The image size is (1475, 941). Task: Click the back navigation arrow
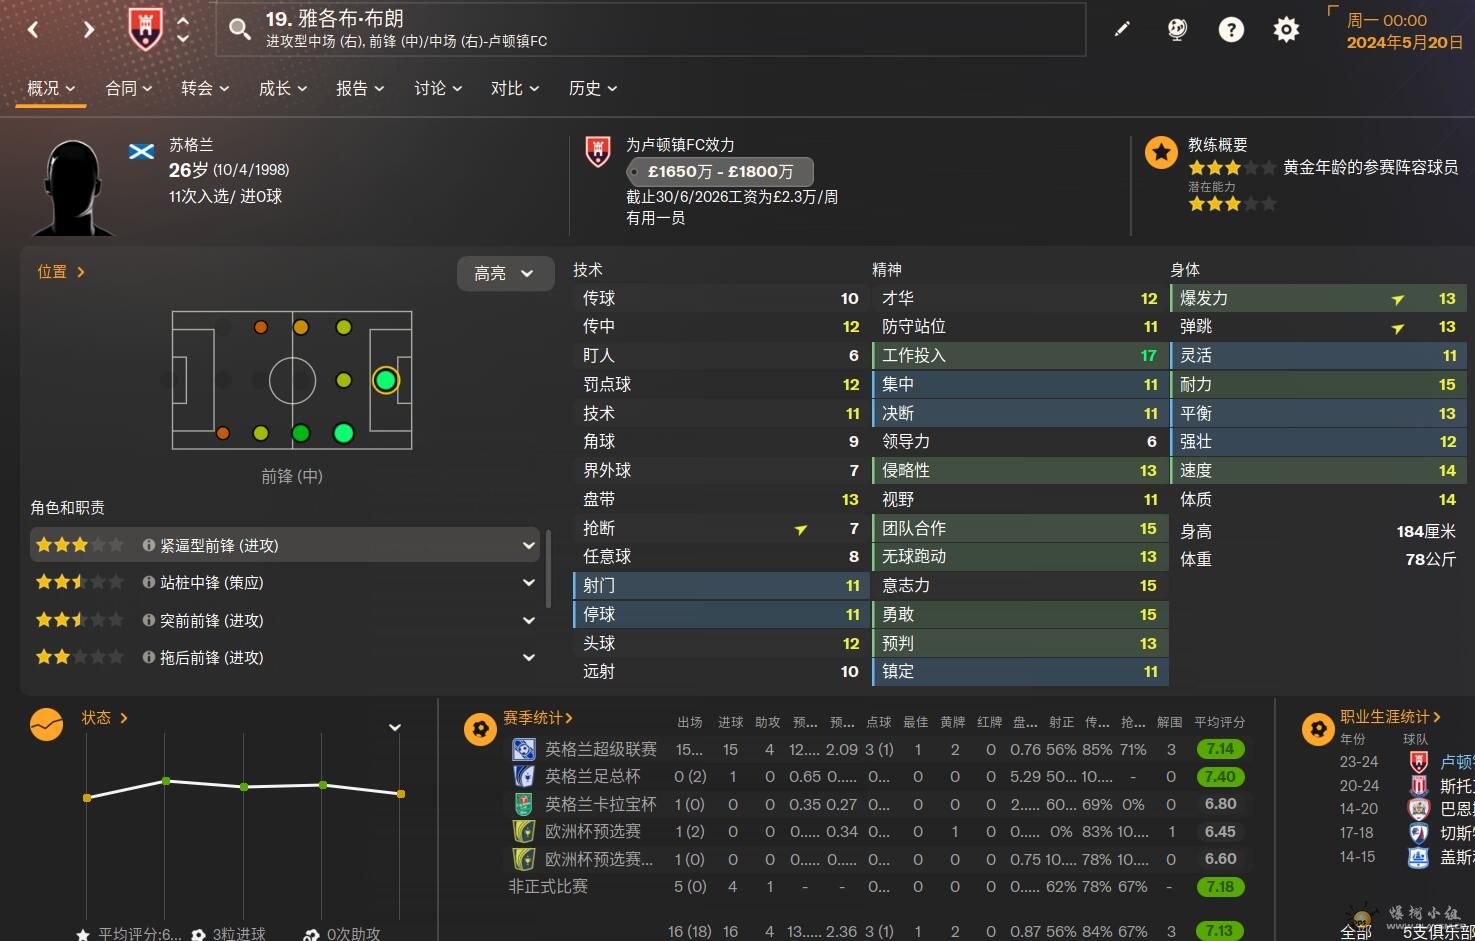[34, 30]
